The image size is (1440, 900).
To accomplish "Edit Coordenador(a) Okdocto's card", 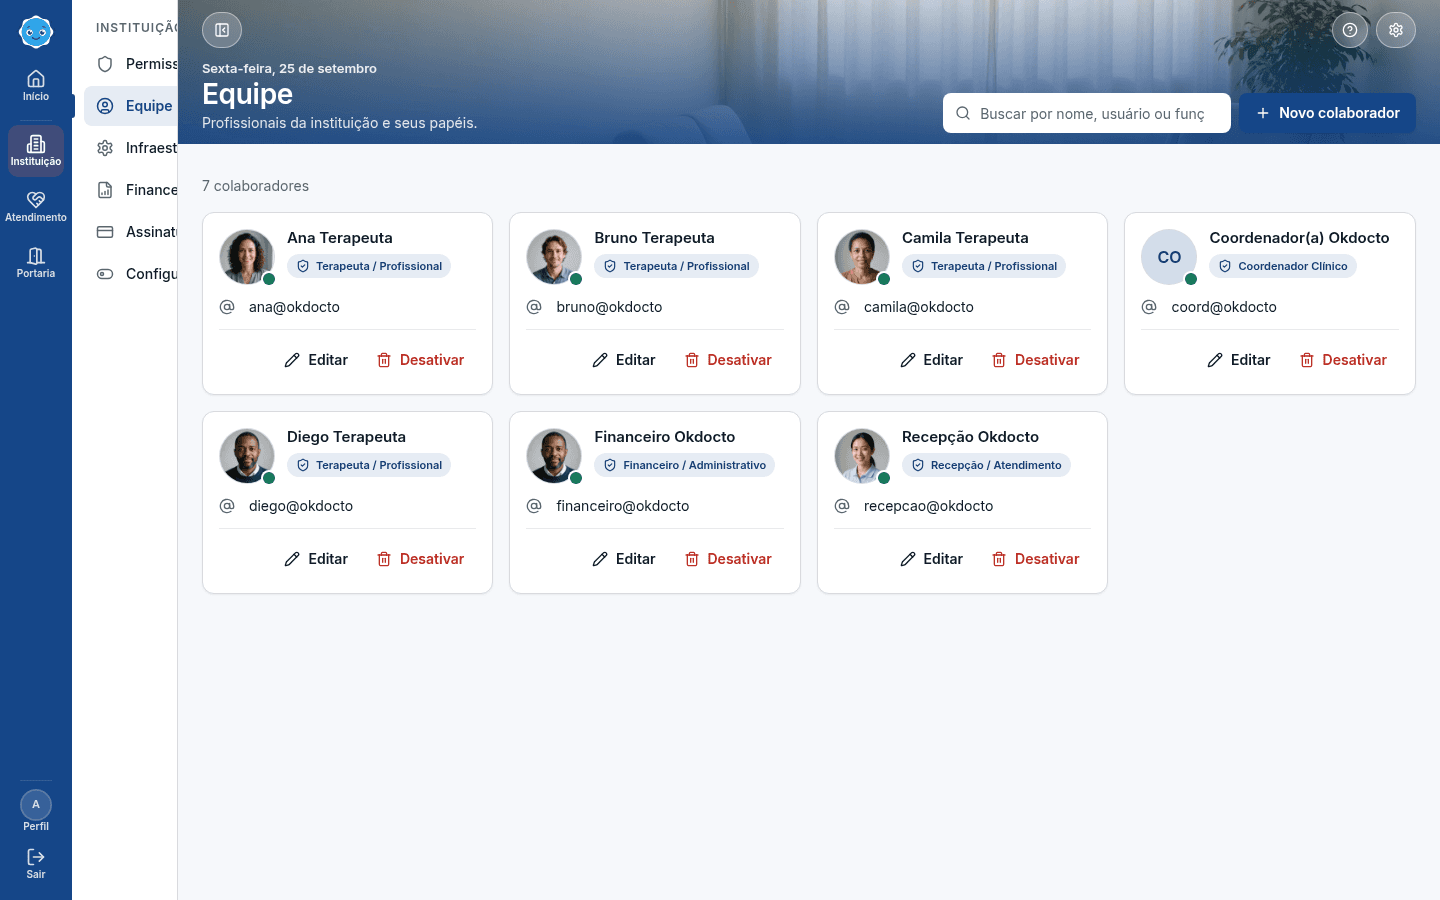I will 1239,360.
